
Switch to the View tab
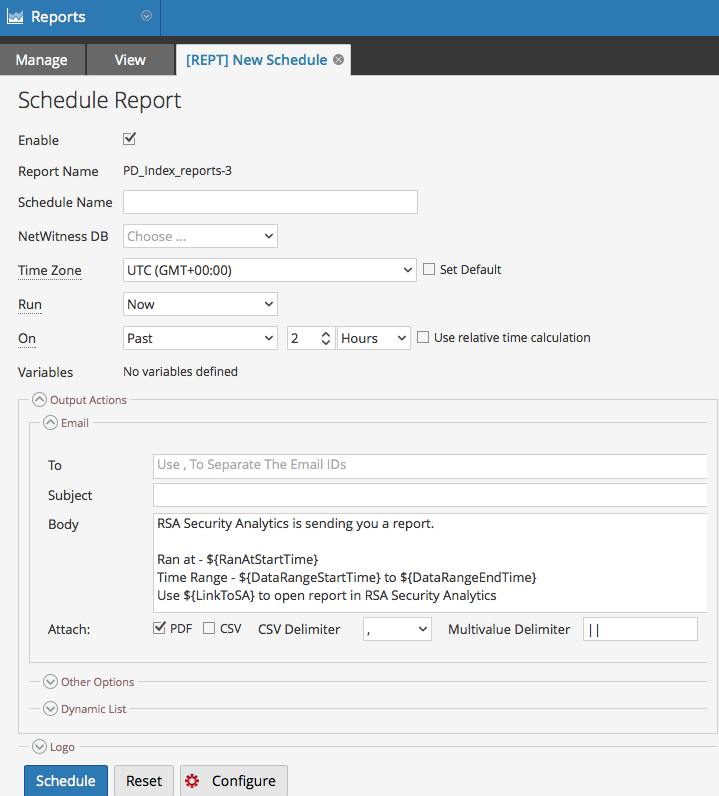[x=130, y=60]
